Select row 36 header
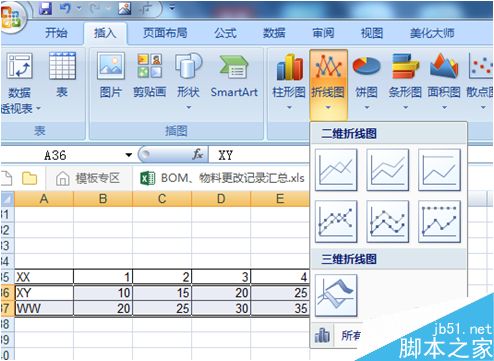 (x=7, y=293)
